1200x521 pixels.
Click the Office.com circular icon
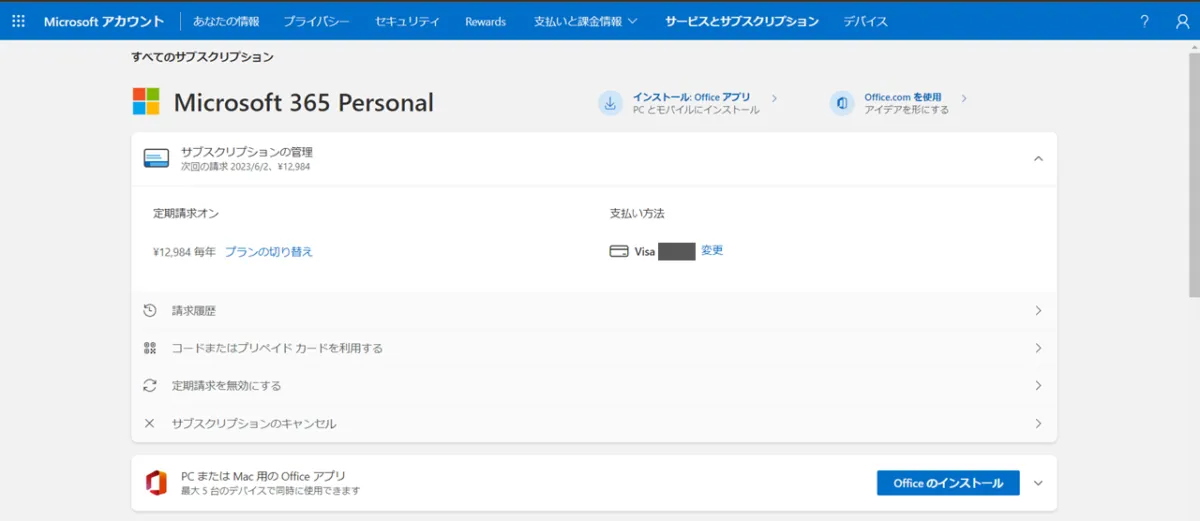point(842,103)
